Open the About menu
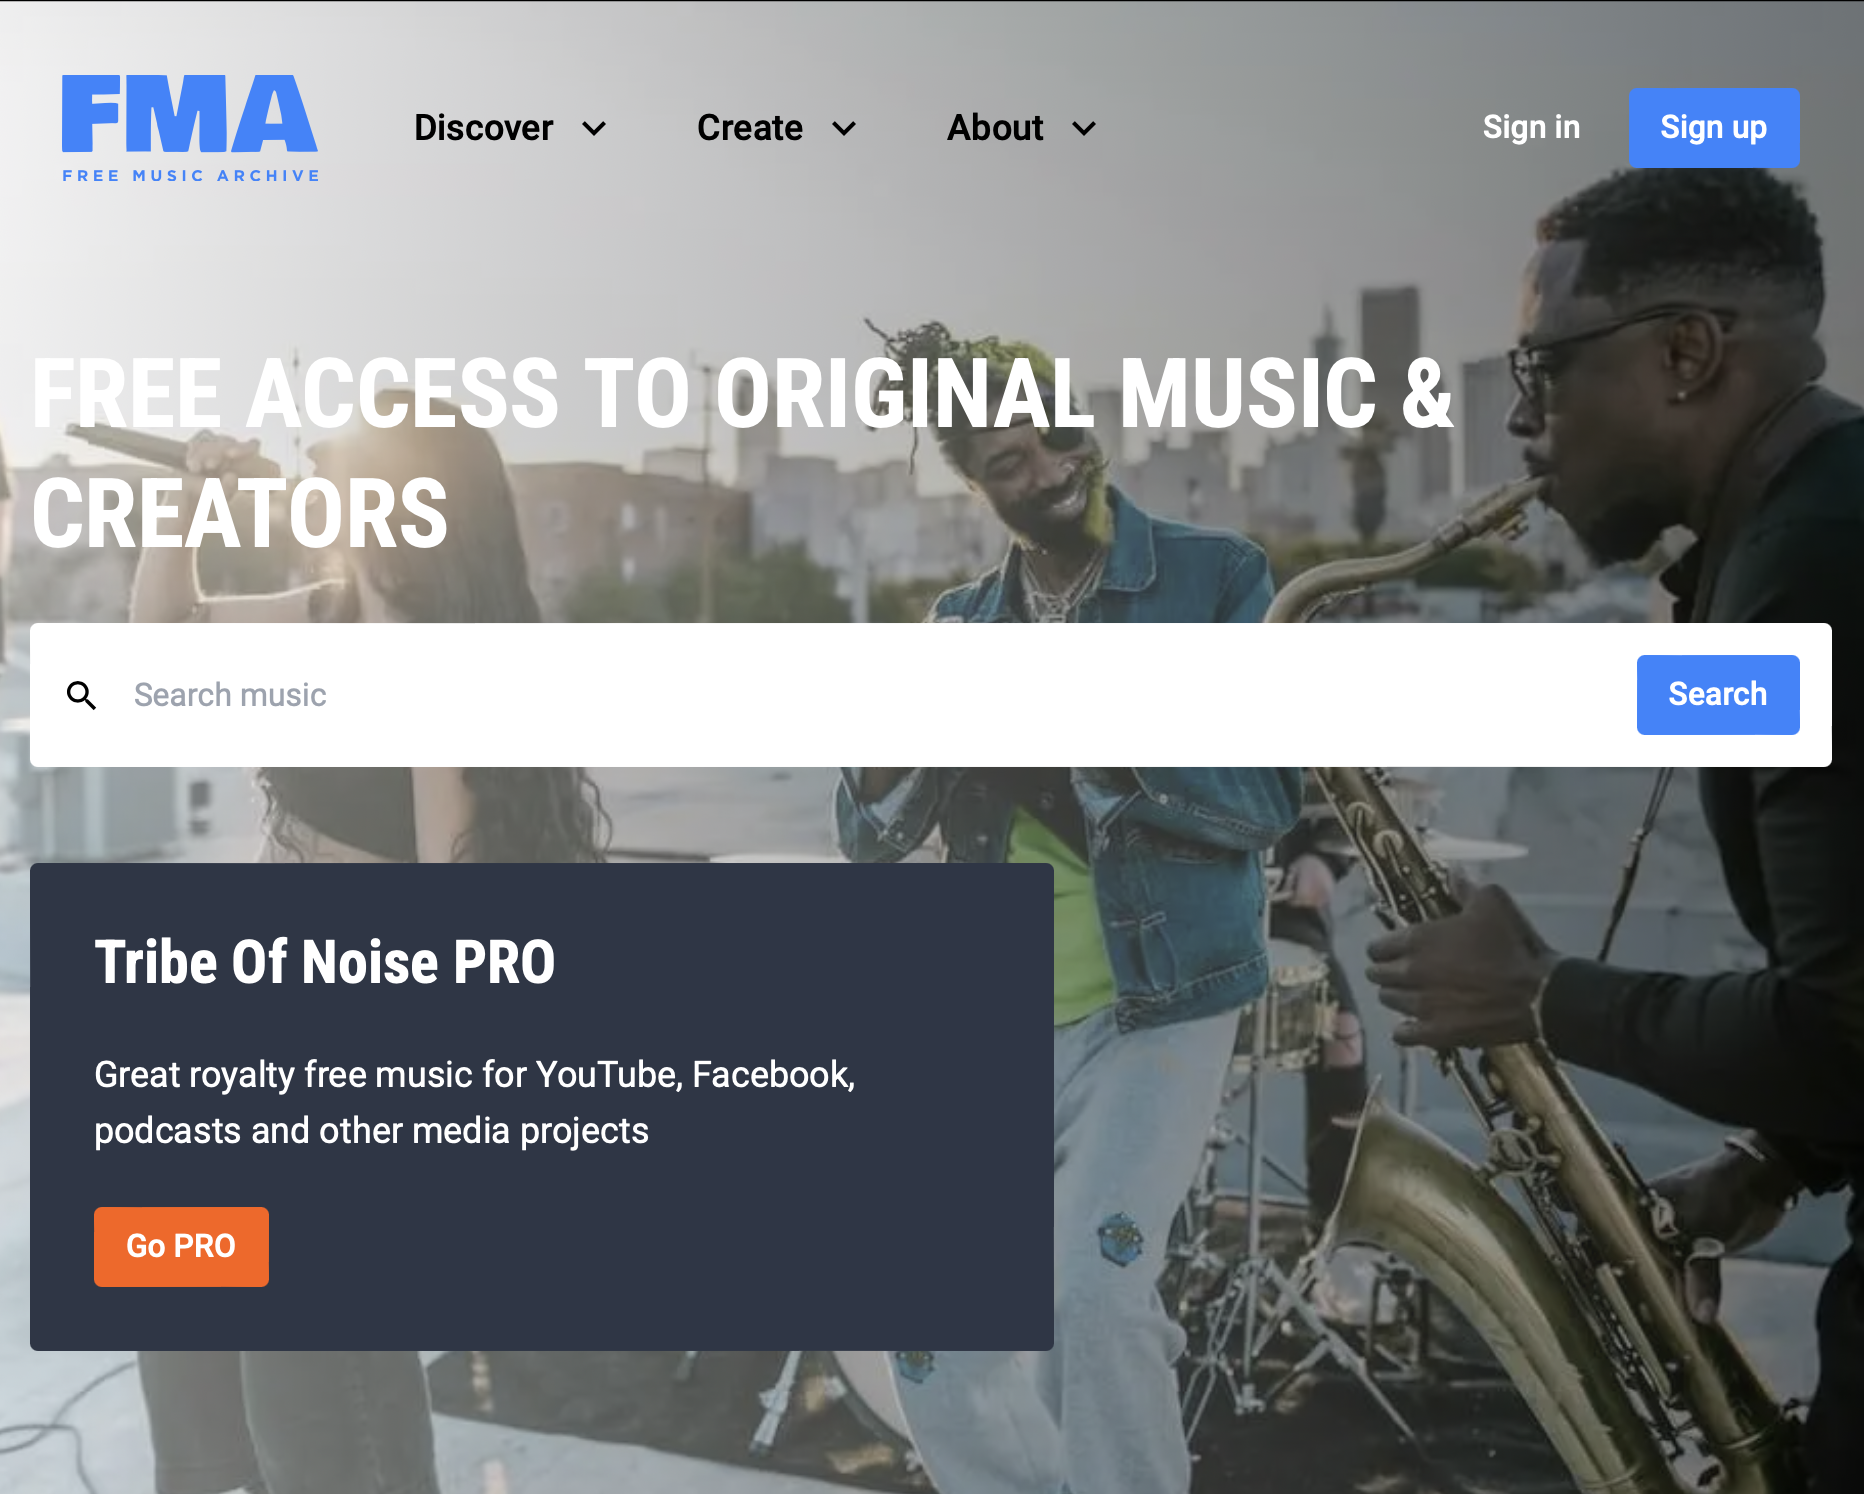Viewport: 1864px width, 1494px height. [995, 128]
